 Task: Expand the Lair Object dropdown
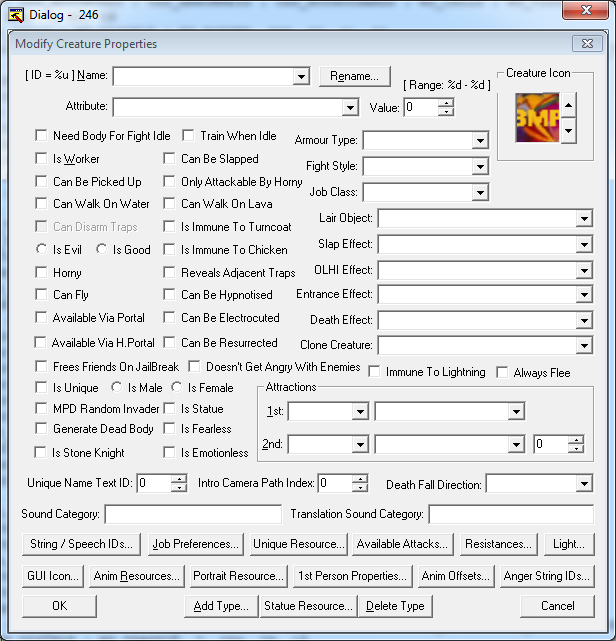pos(584,219)
